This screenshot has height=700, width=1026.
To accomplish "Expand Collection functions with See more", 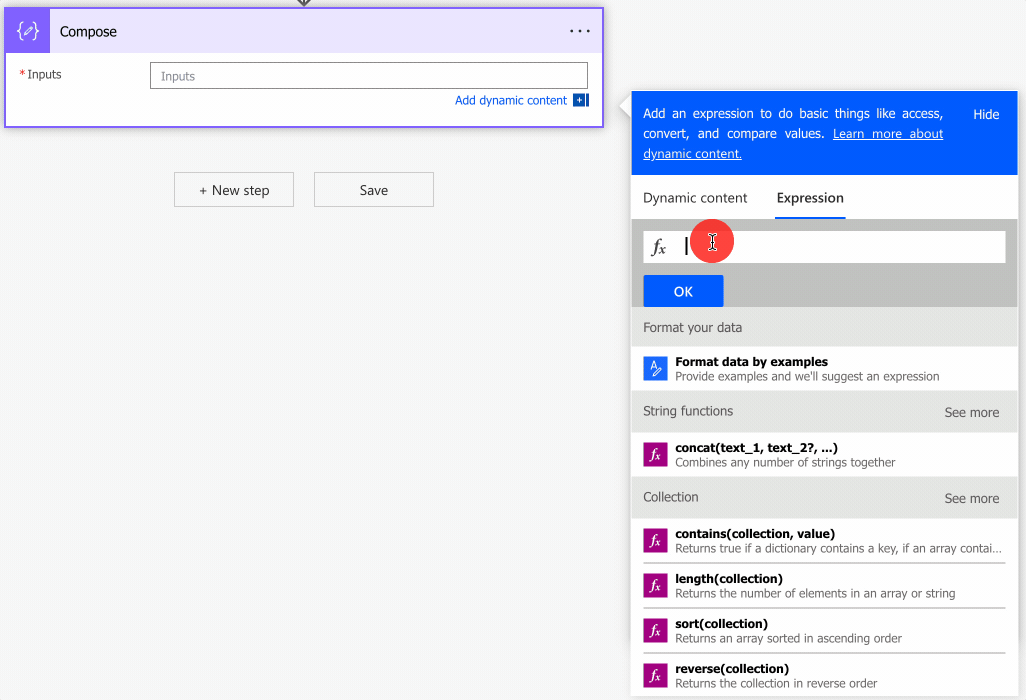I will (x=971, y=498).
